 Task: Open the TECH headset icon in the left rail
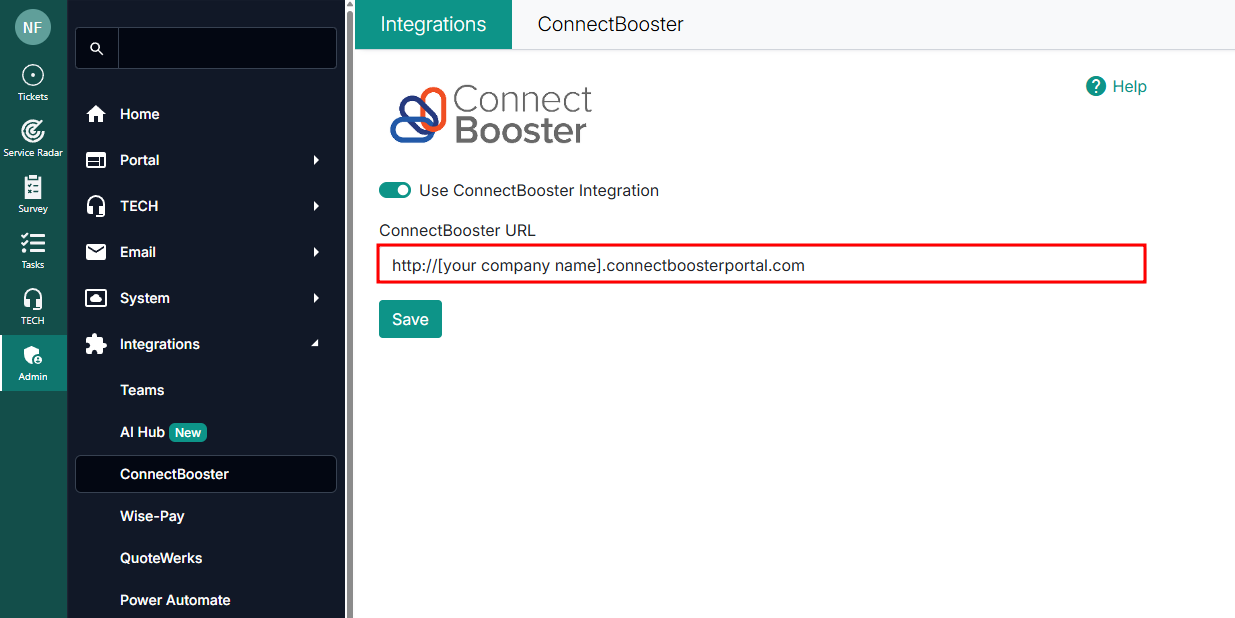[x=33, y=307]
